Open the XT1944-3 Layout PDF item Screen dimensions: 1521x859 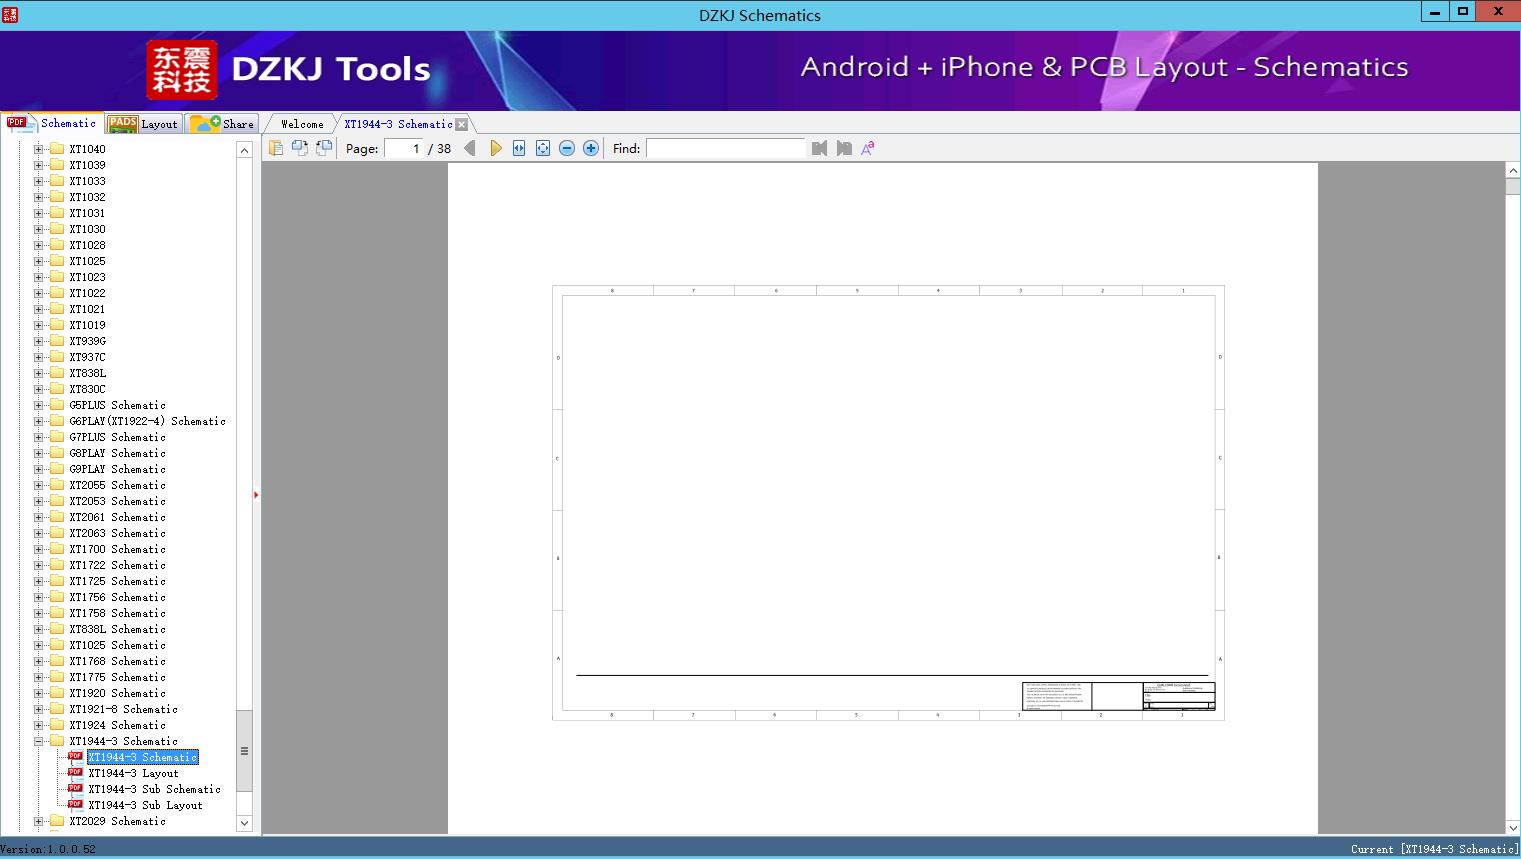click(133, 773)
